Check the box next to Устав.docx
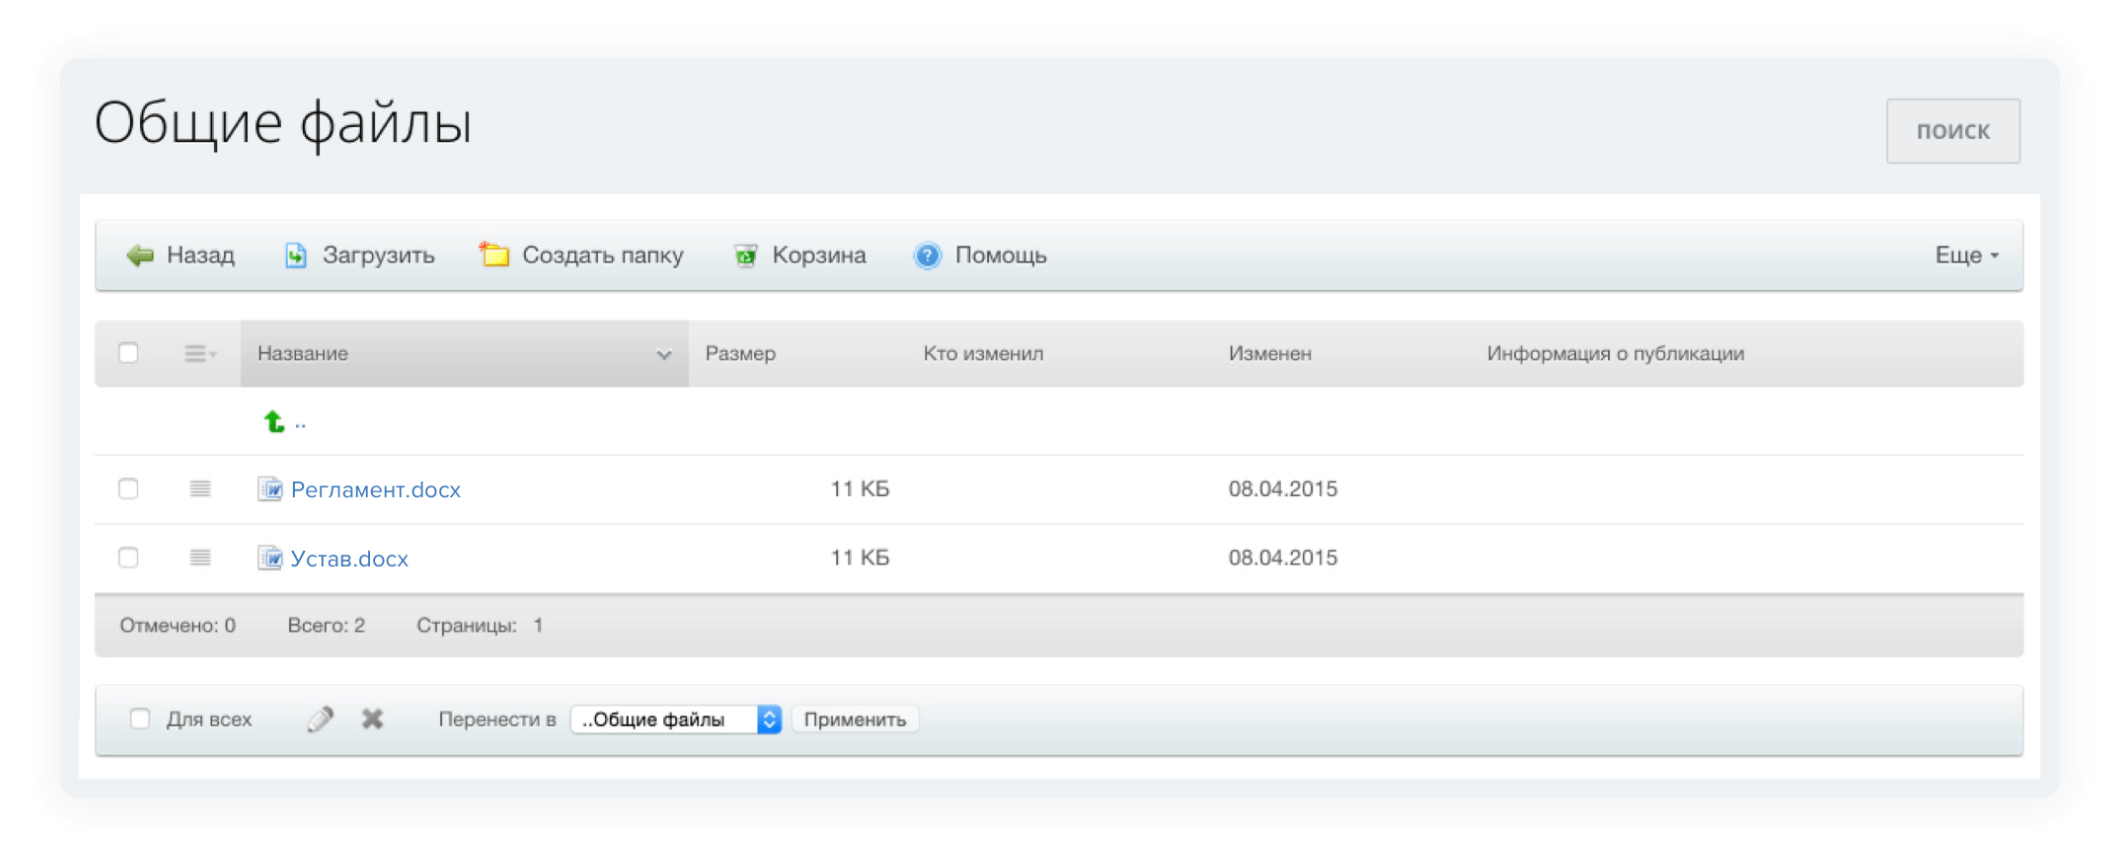The width and height of the screenshot is (2120, 861). [128, 558]
